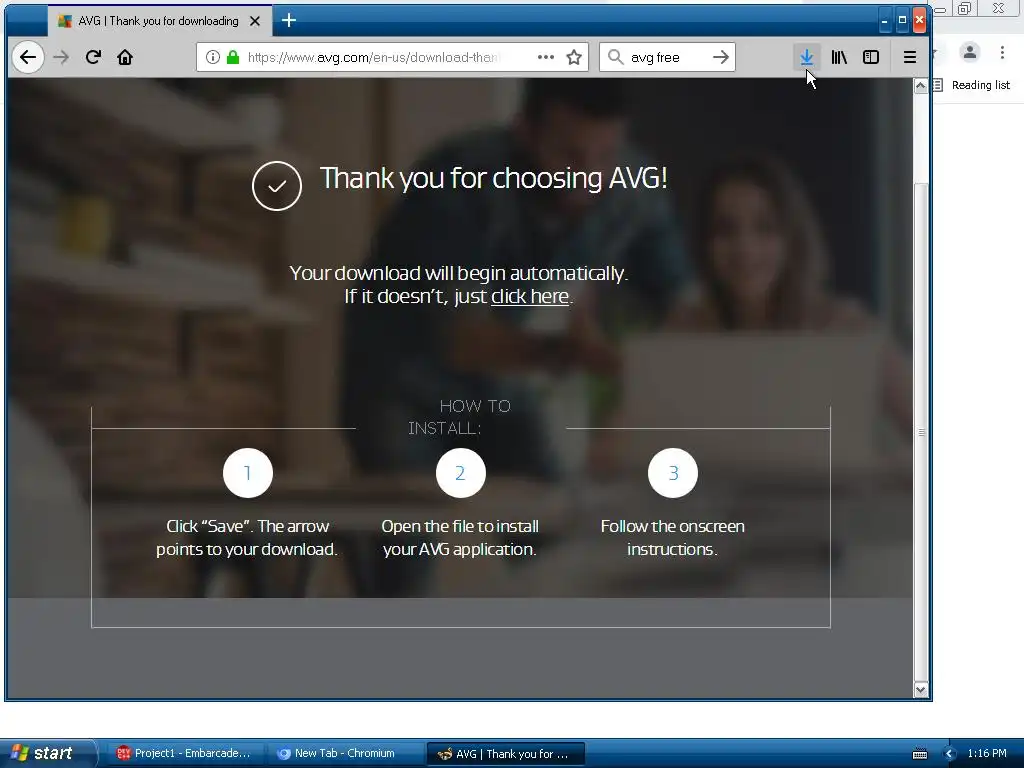The width and height of the screenshot is (1024, 768).
Task: Select AVG Thank you taskbar button
Action: 505,754
